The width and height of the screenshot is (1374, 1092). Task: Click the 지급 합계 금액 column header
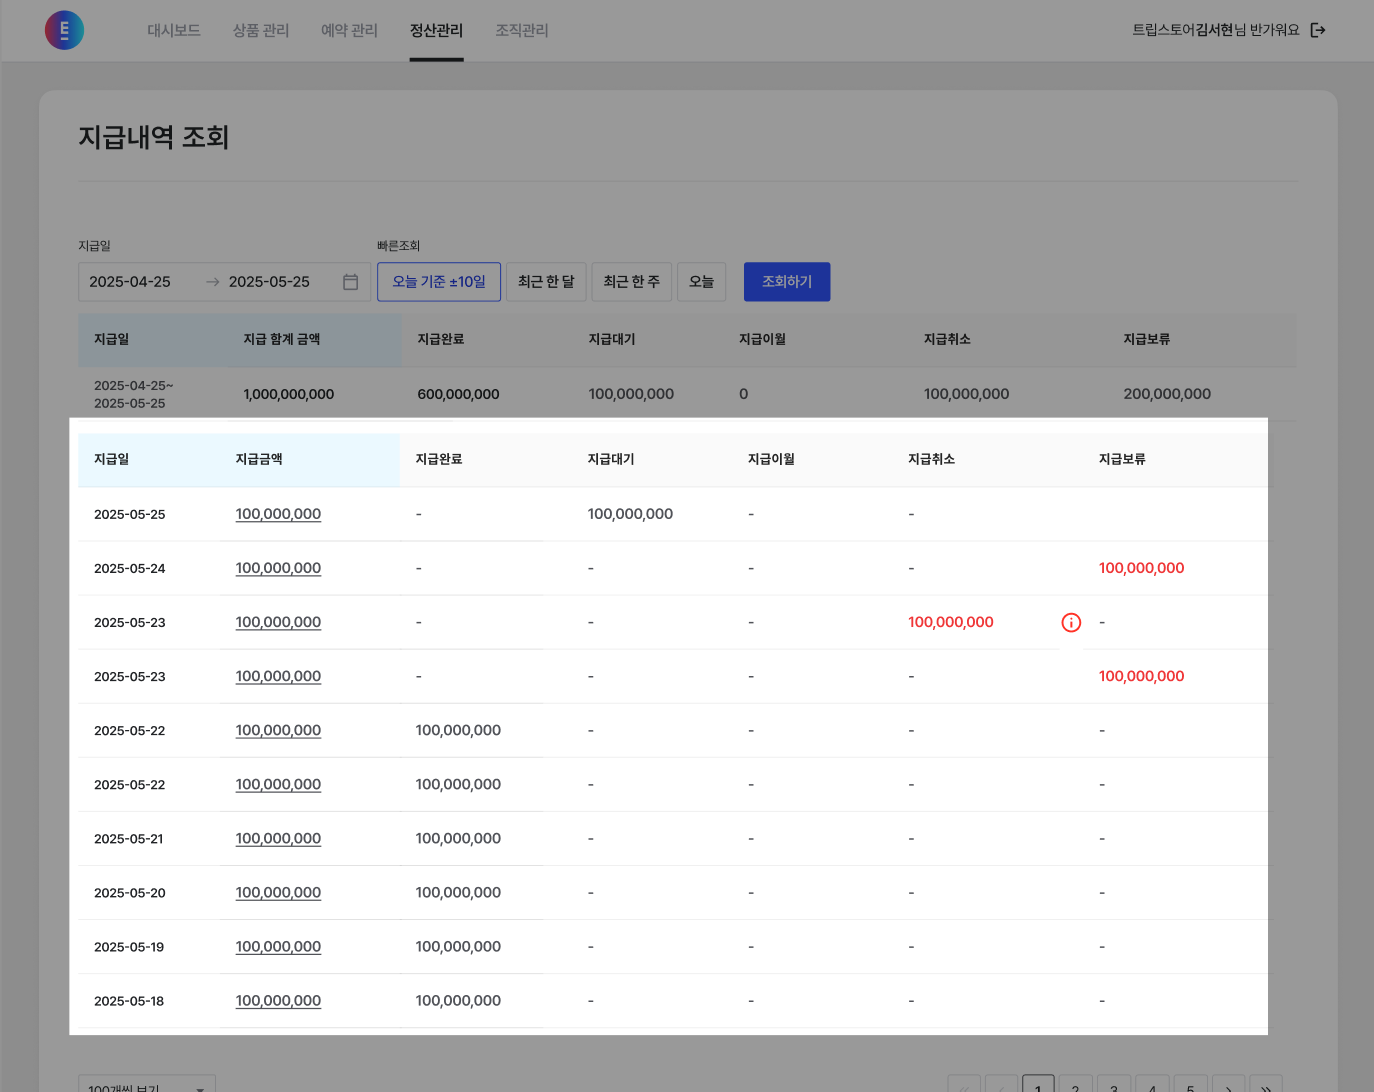pos(282,339)
